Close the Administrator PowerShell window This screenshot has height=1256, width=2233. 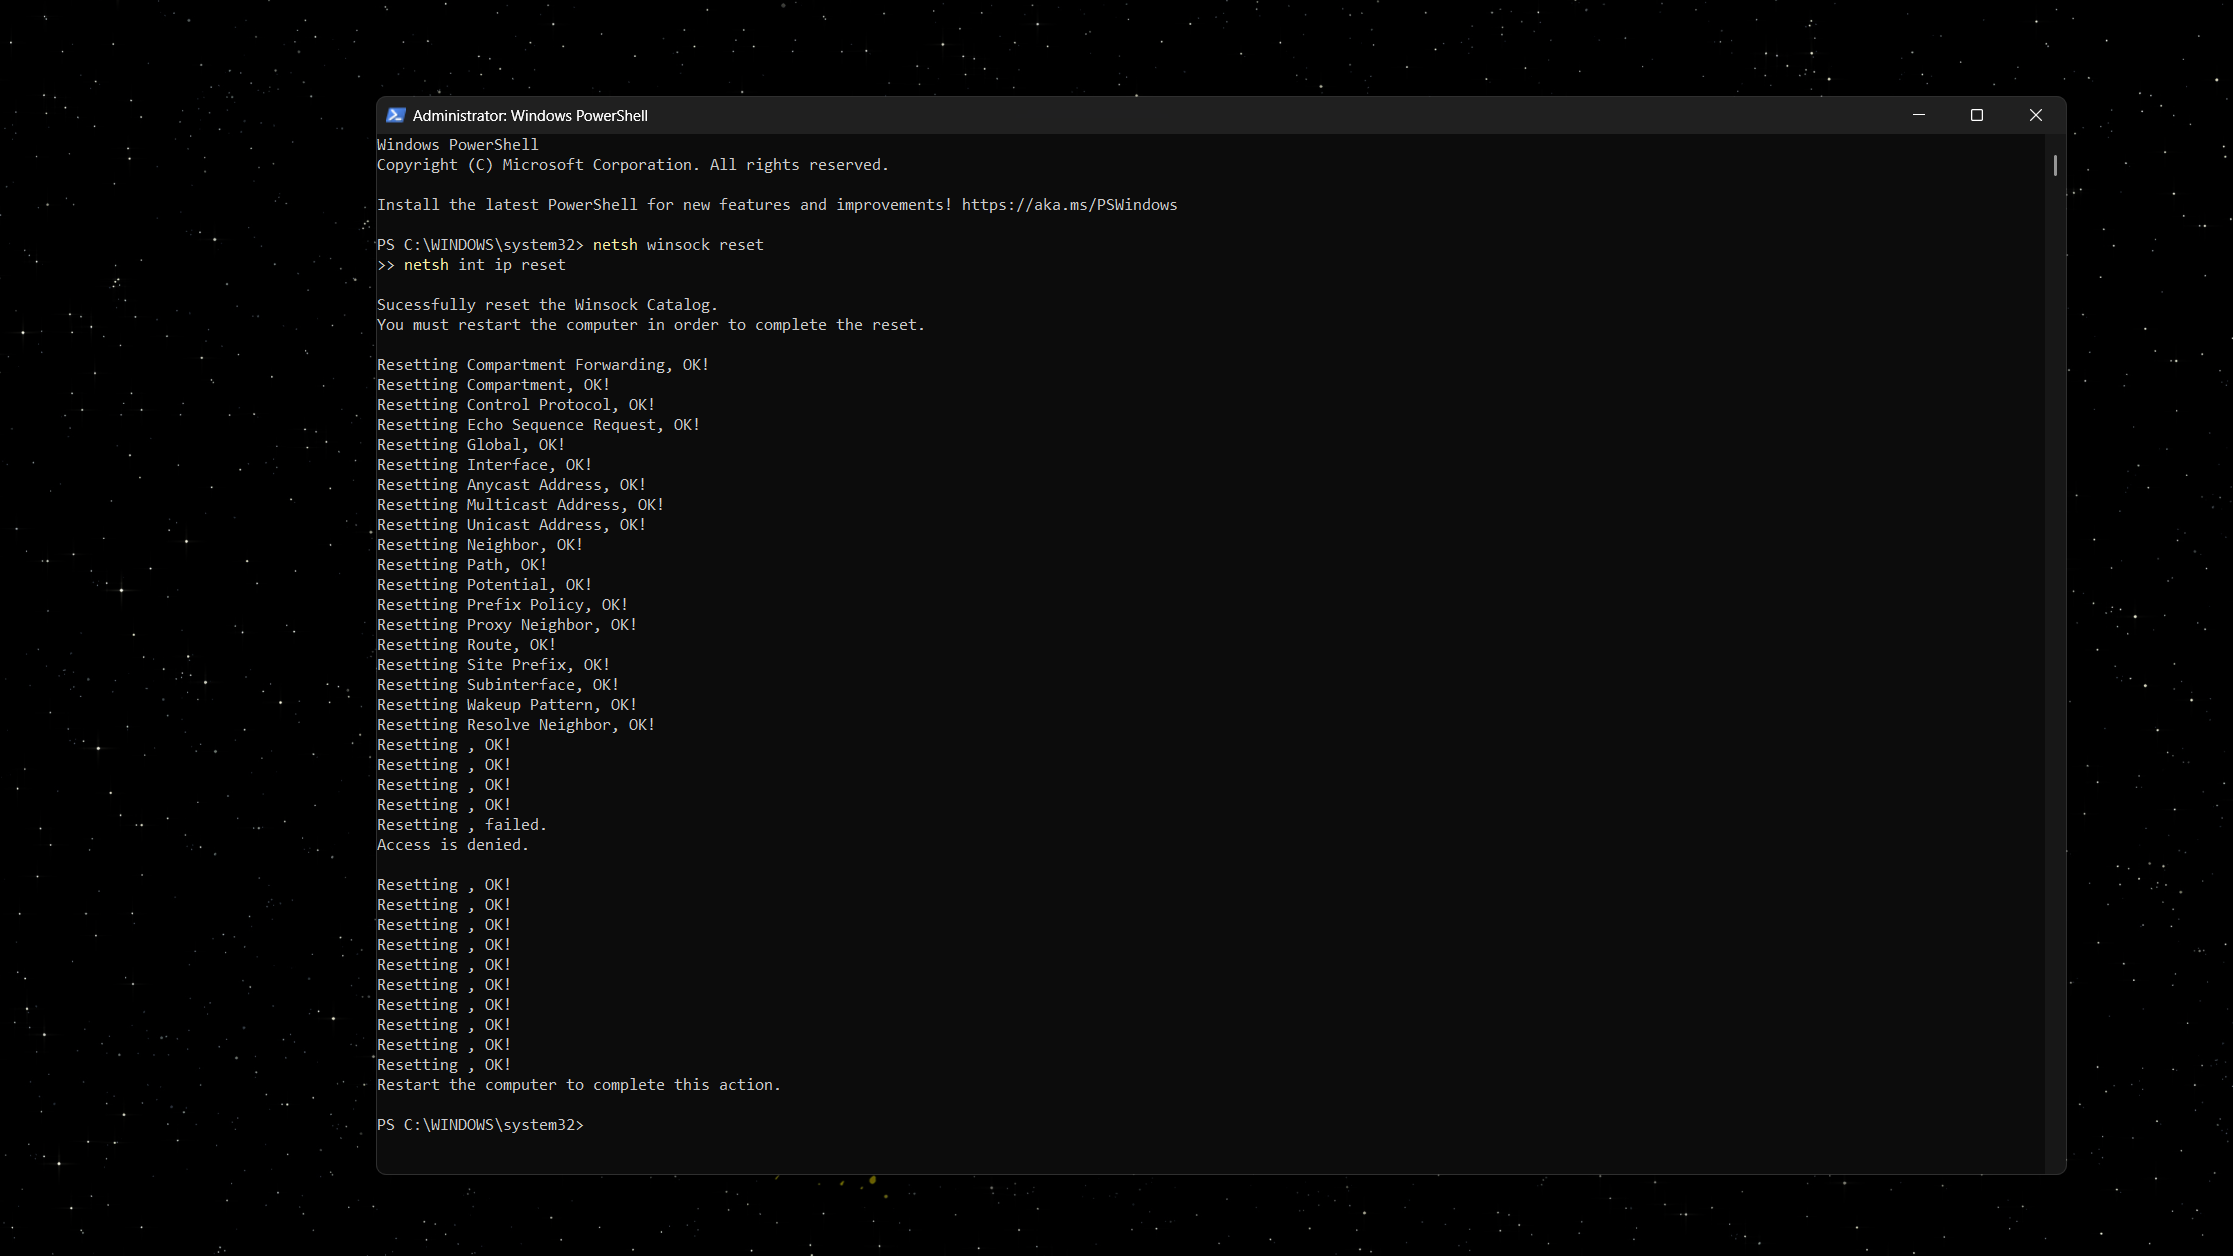[x=2035, y=115]
